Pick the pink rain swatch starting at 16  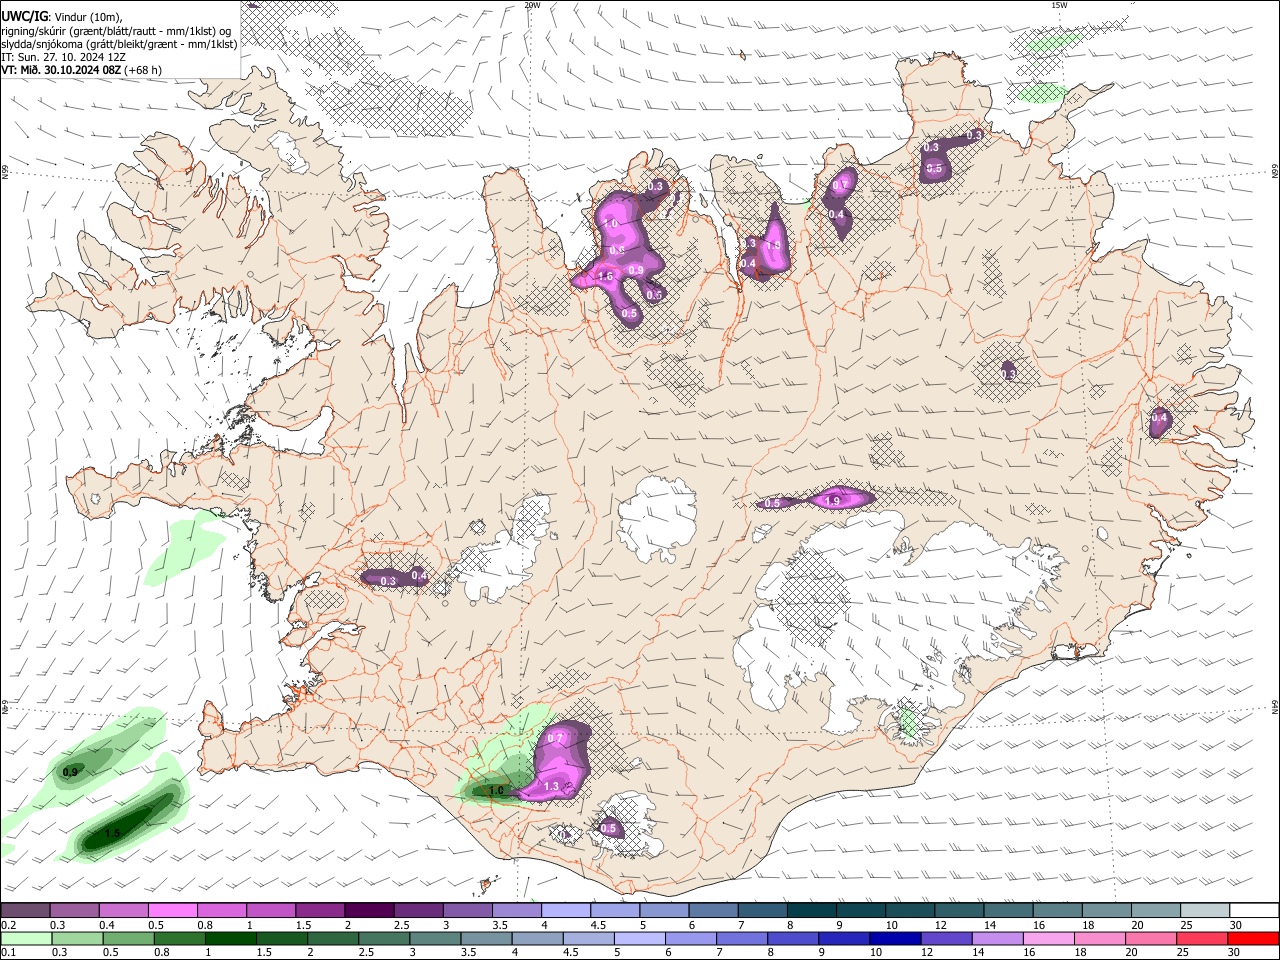click(1046, 938)
